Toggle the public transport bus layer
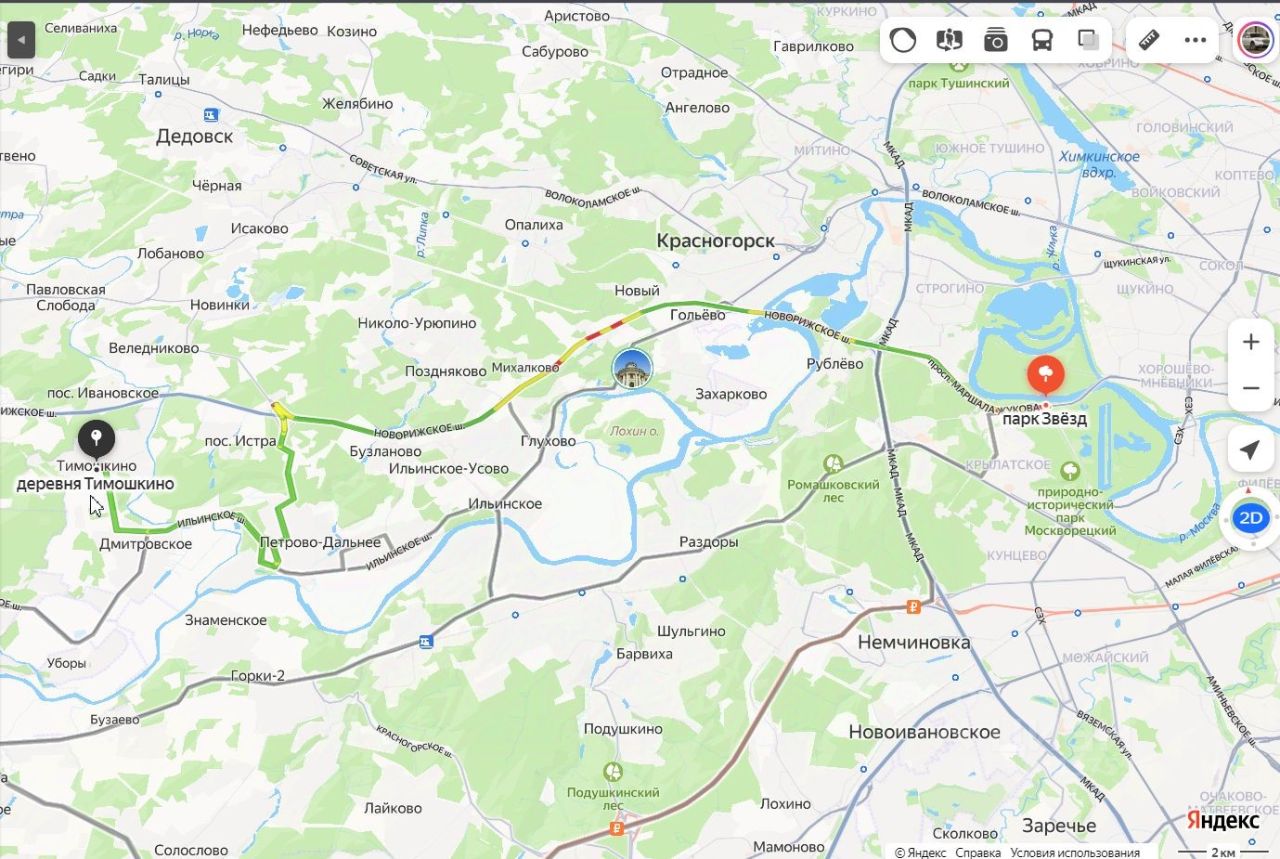This screenshot has width=1280, height=859. (1042, 40)
